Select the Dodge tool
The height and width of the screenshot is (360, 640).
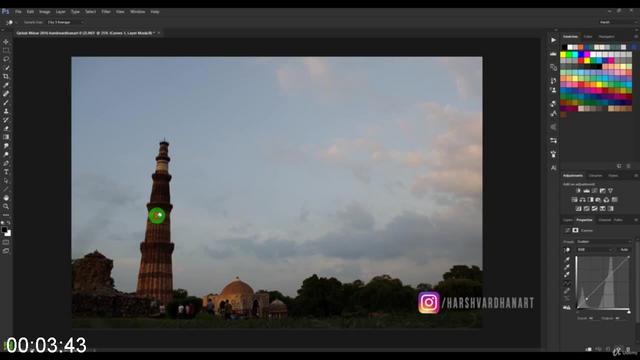coord(6,155)
